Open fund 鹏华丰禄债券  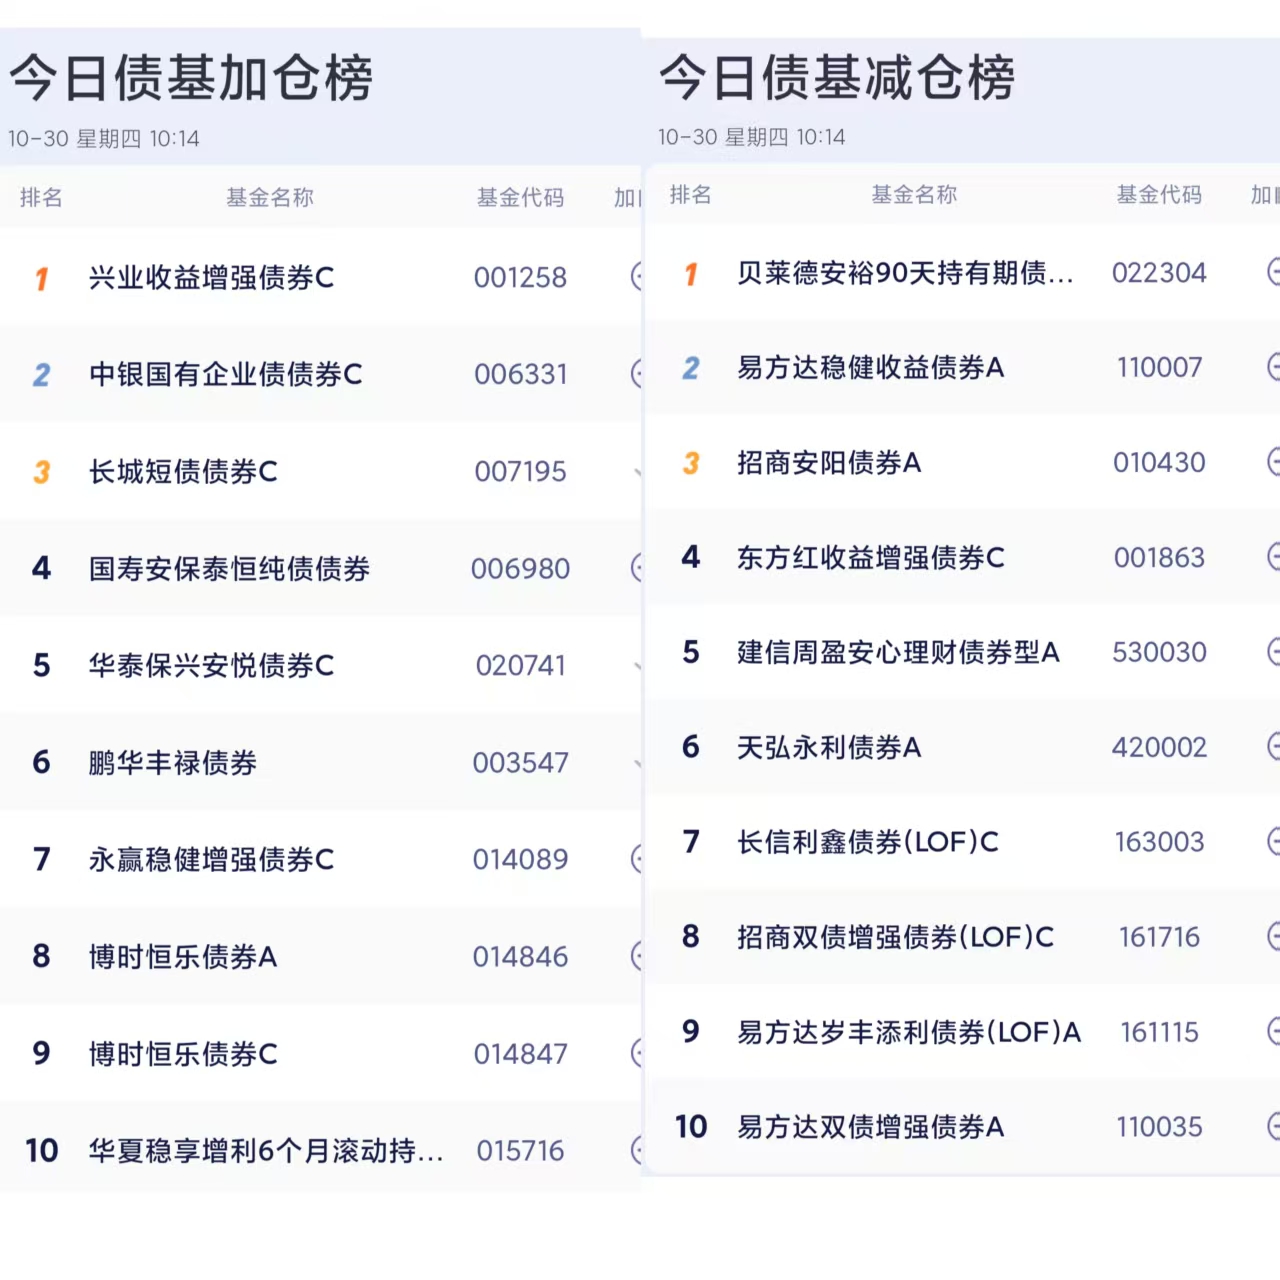pyautogui.click(x=173, y=762)
